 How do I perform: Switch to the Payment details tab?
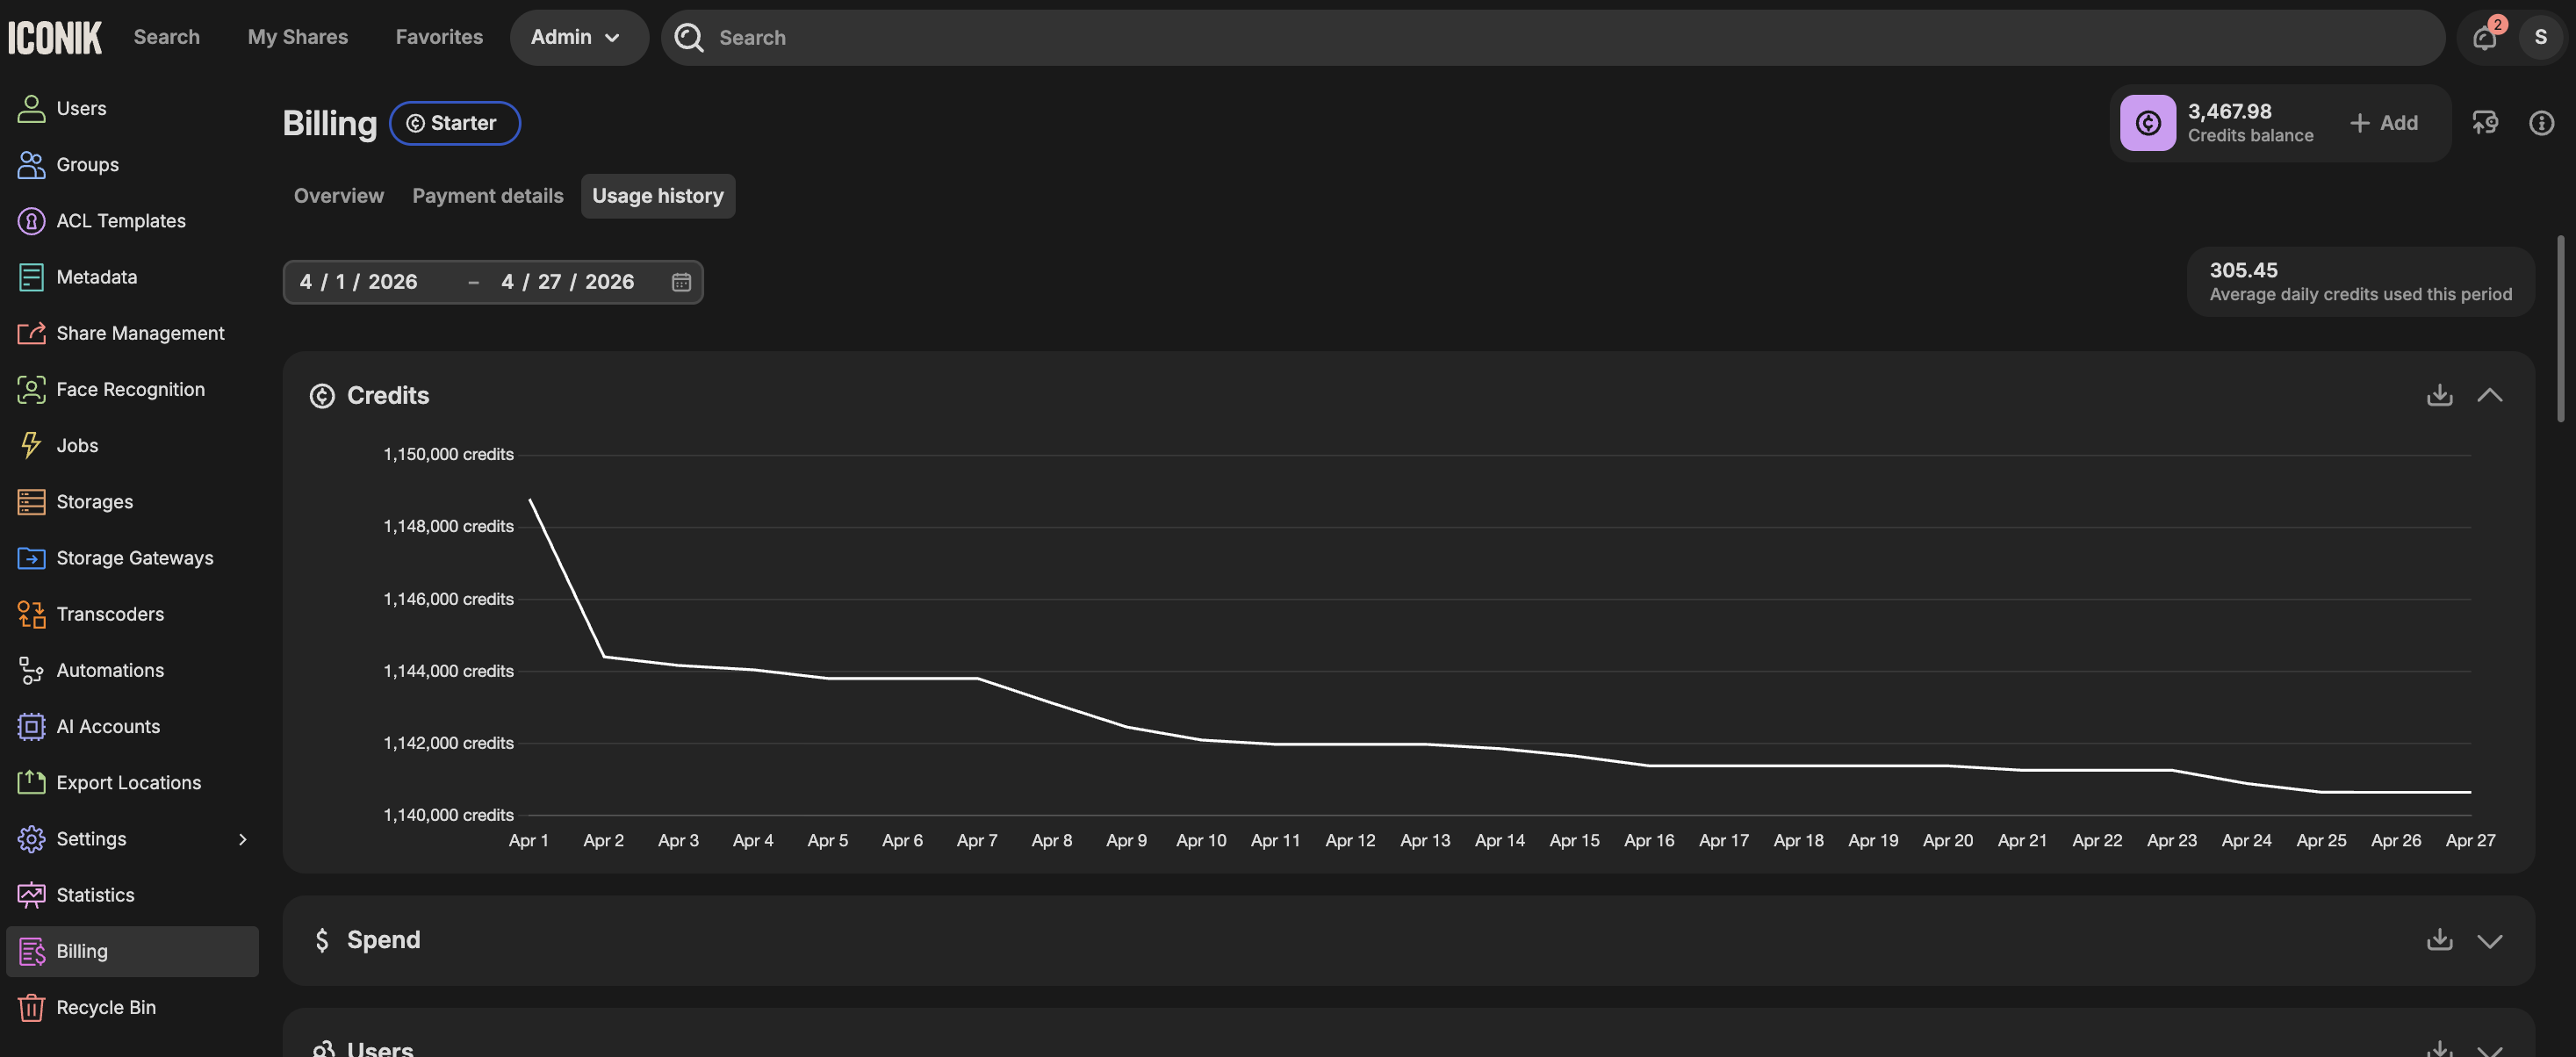487,196
